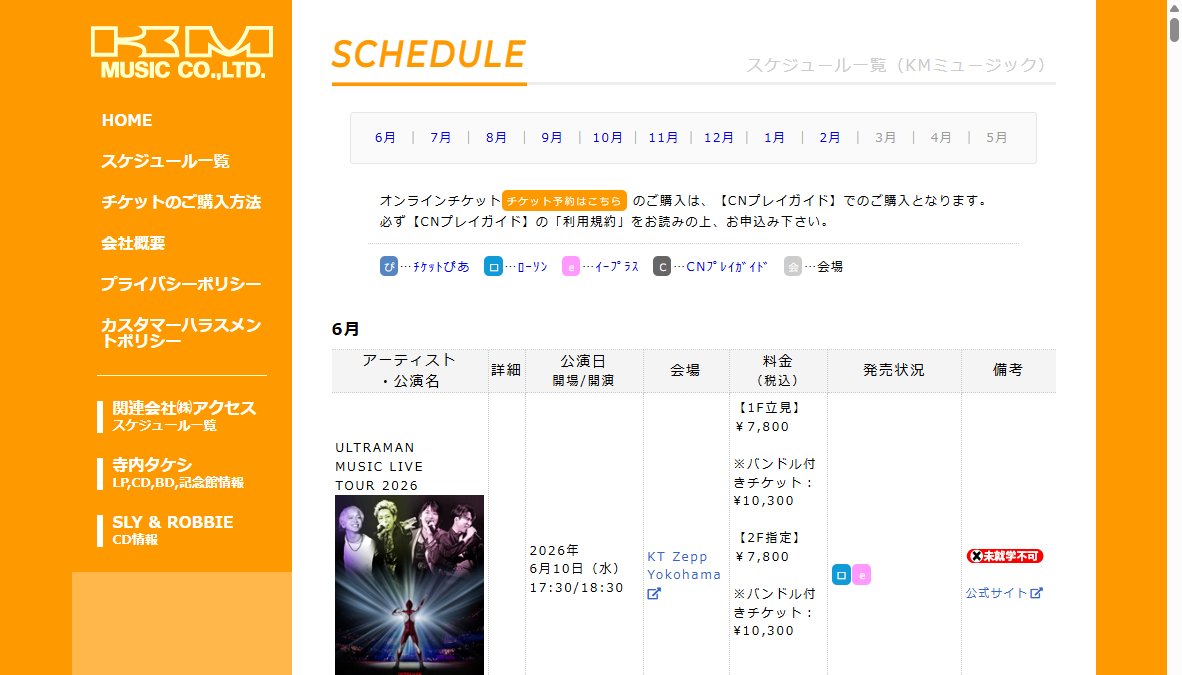Click the 6月 section heading

[x=345, y=329]
